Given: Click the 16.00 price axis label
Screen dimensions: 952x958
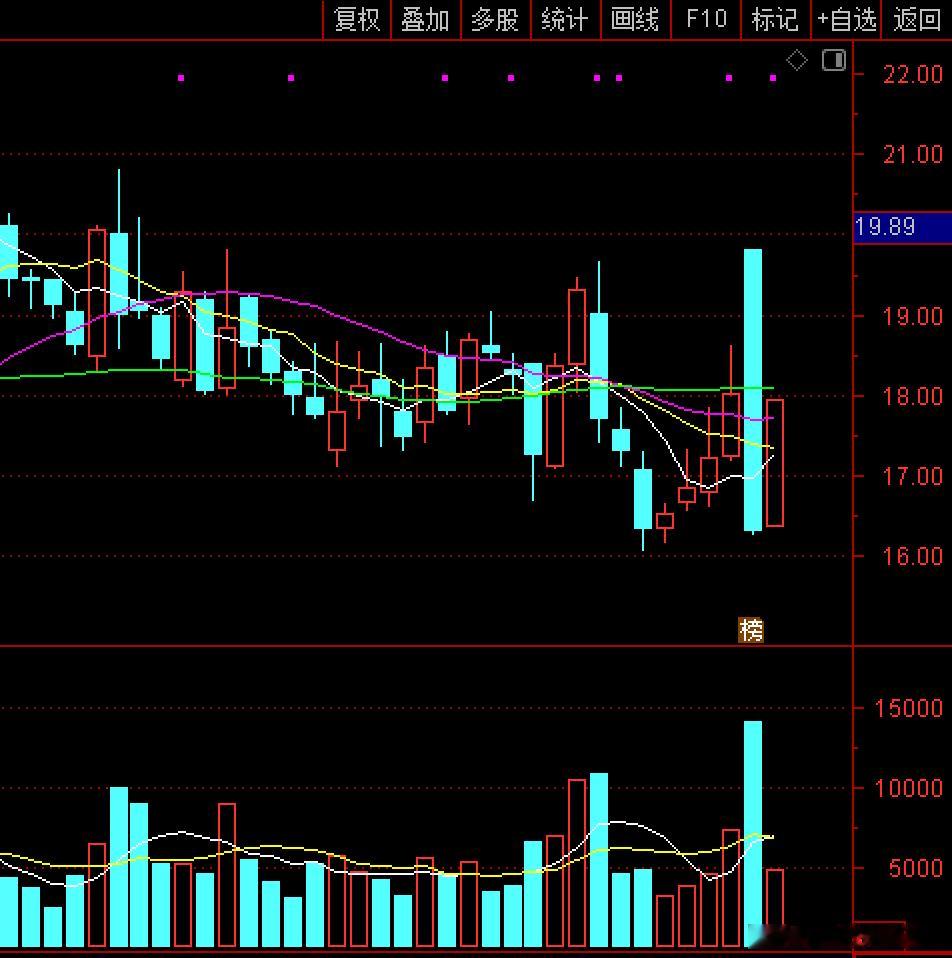Looking at the screenshot, I should [x=913, y=556].
